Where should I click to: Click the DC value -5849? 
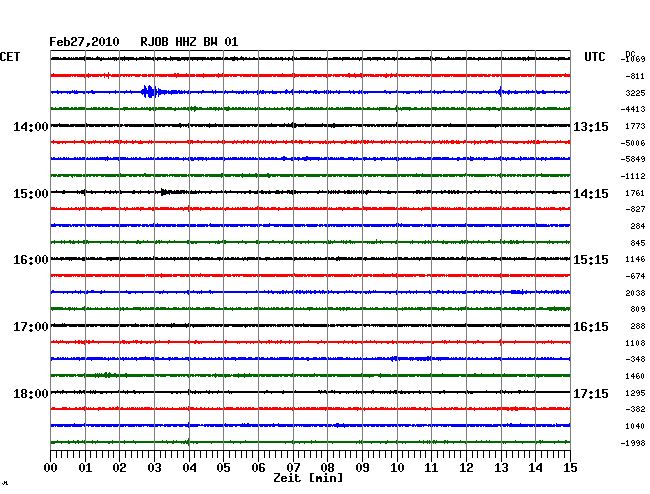click(633, 159)
